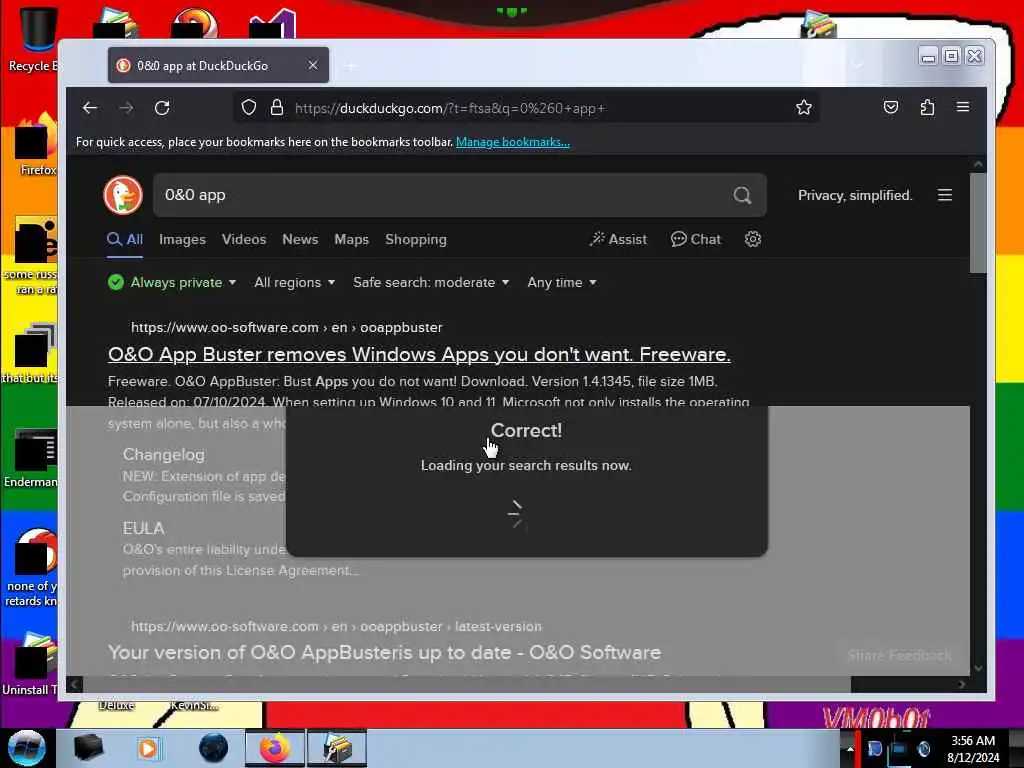This screenshot has height=768, width=1024.
Task: Show hidden system tray icons arrow
Action: (850, 748)
